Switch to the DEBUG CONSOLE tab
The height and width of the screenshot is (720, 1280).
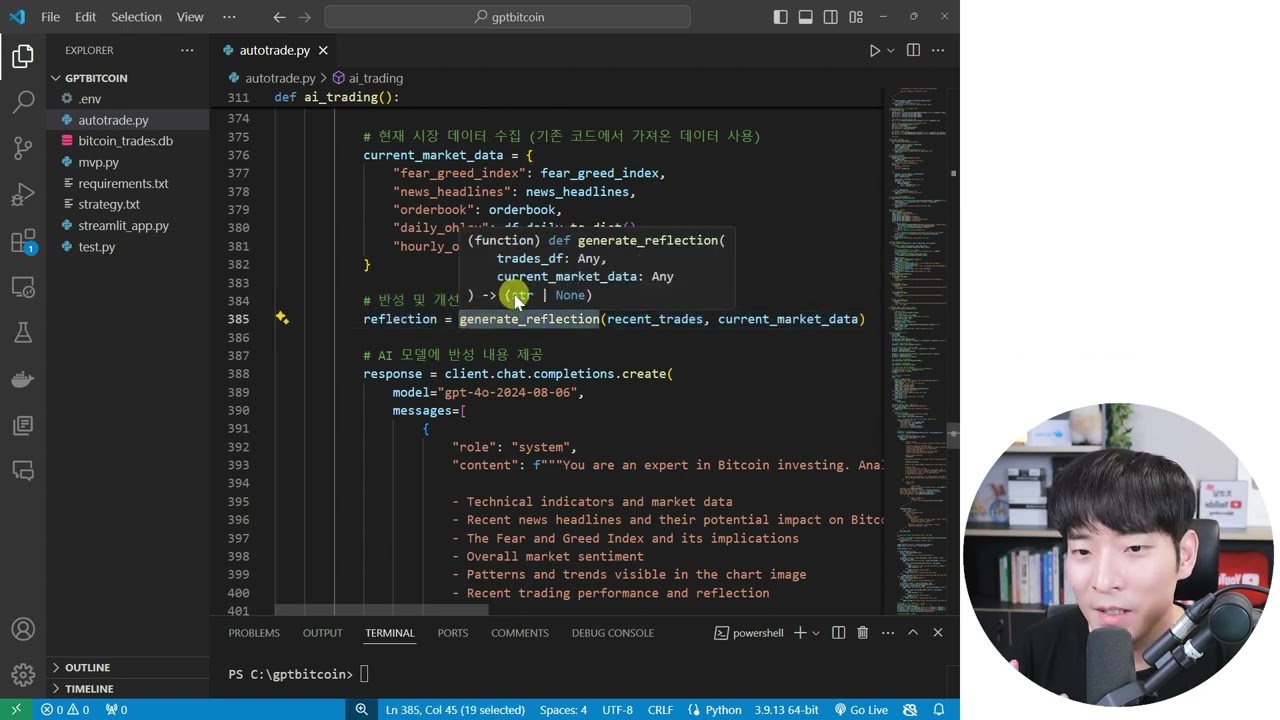tap(612, 633)
